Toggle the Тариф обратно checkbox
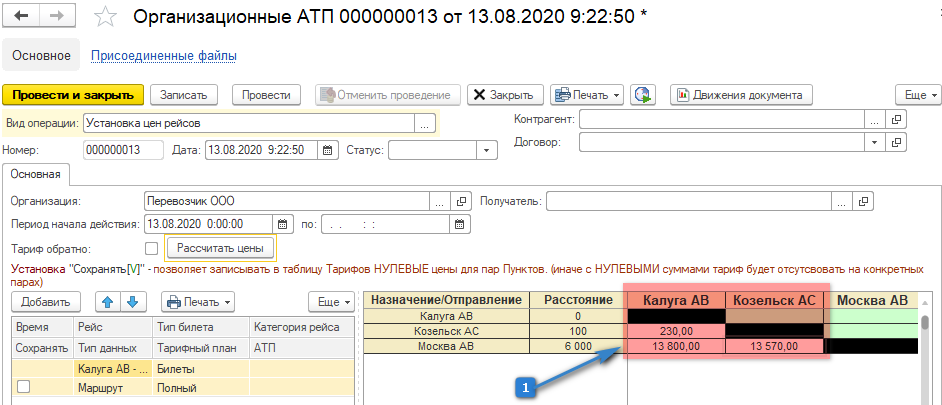The image size is (942, 405). coord(151,248)
